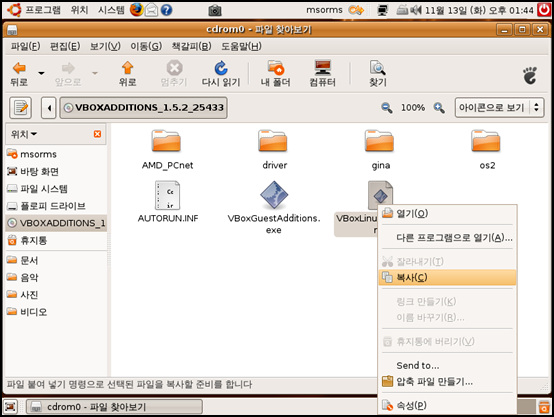
Task: Click the Search (찾기) magnifier icon
Action: (377, 67)
